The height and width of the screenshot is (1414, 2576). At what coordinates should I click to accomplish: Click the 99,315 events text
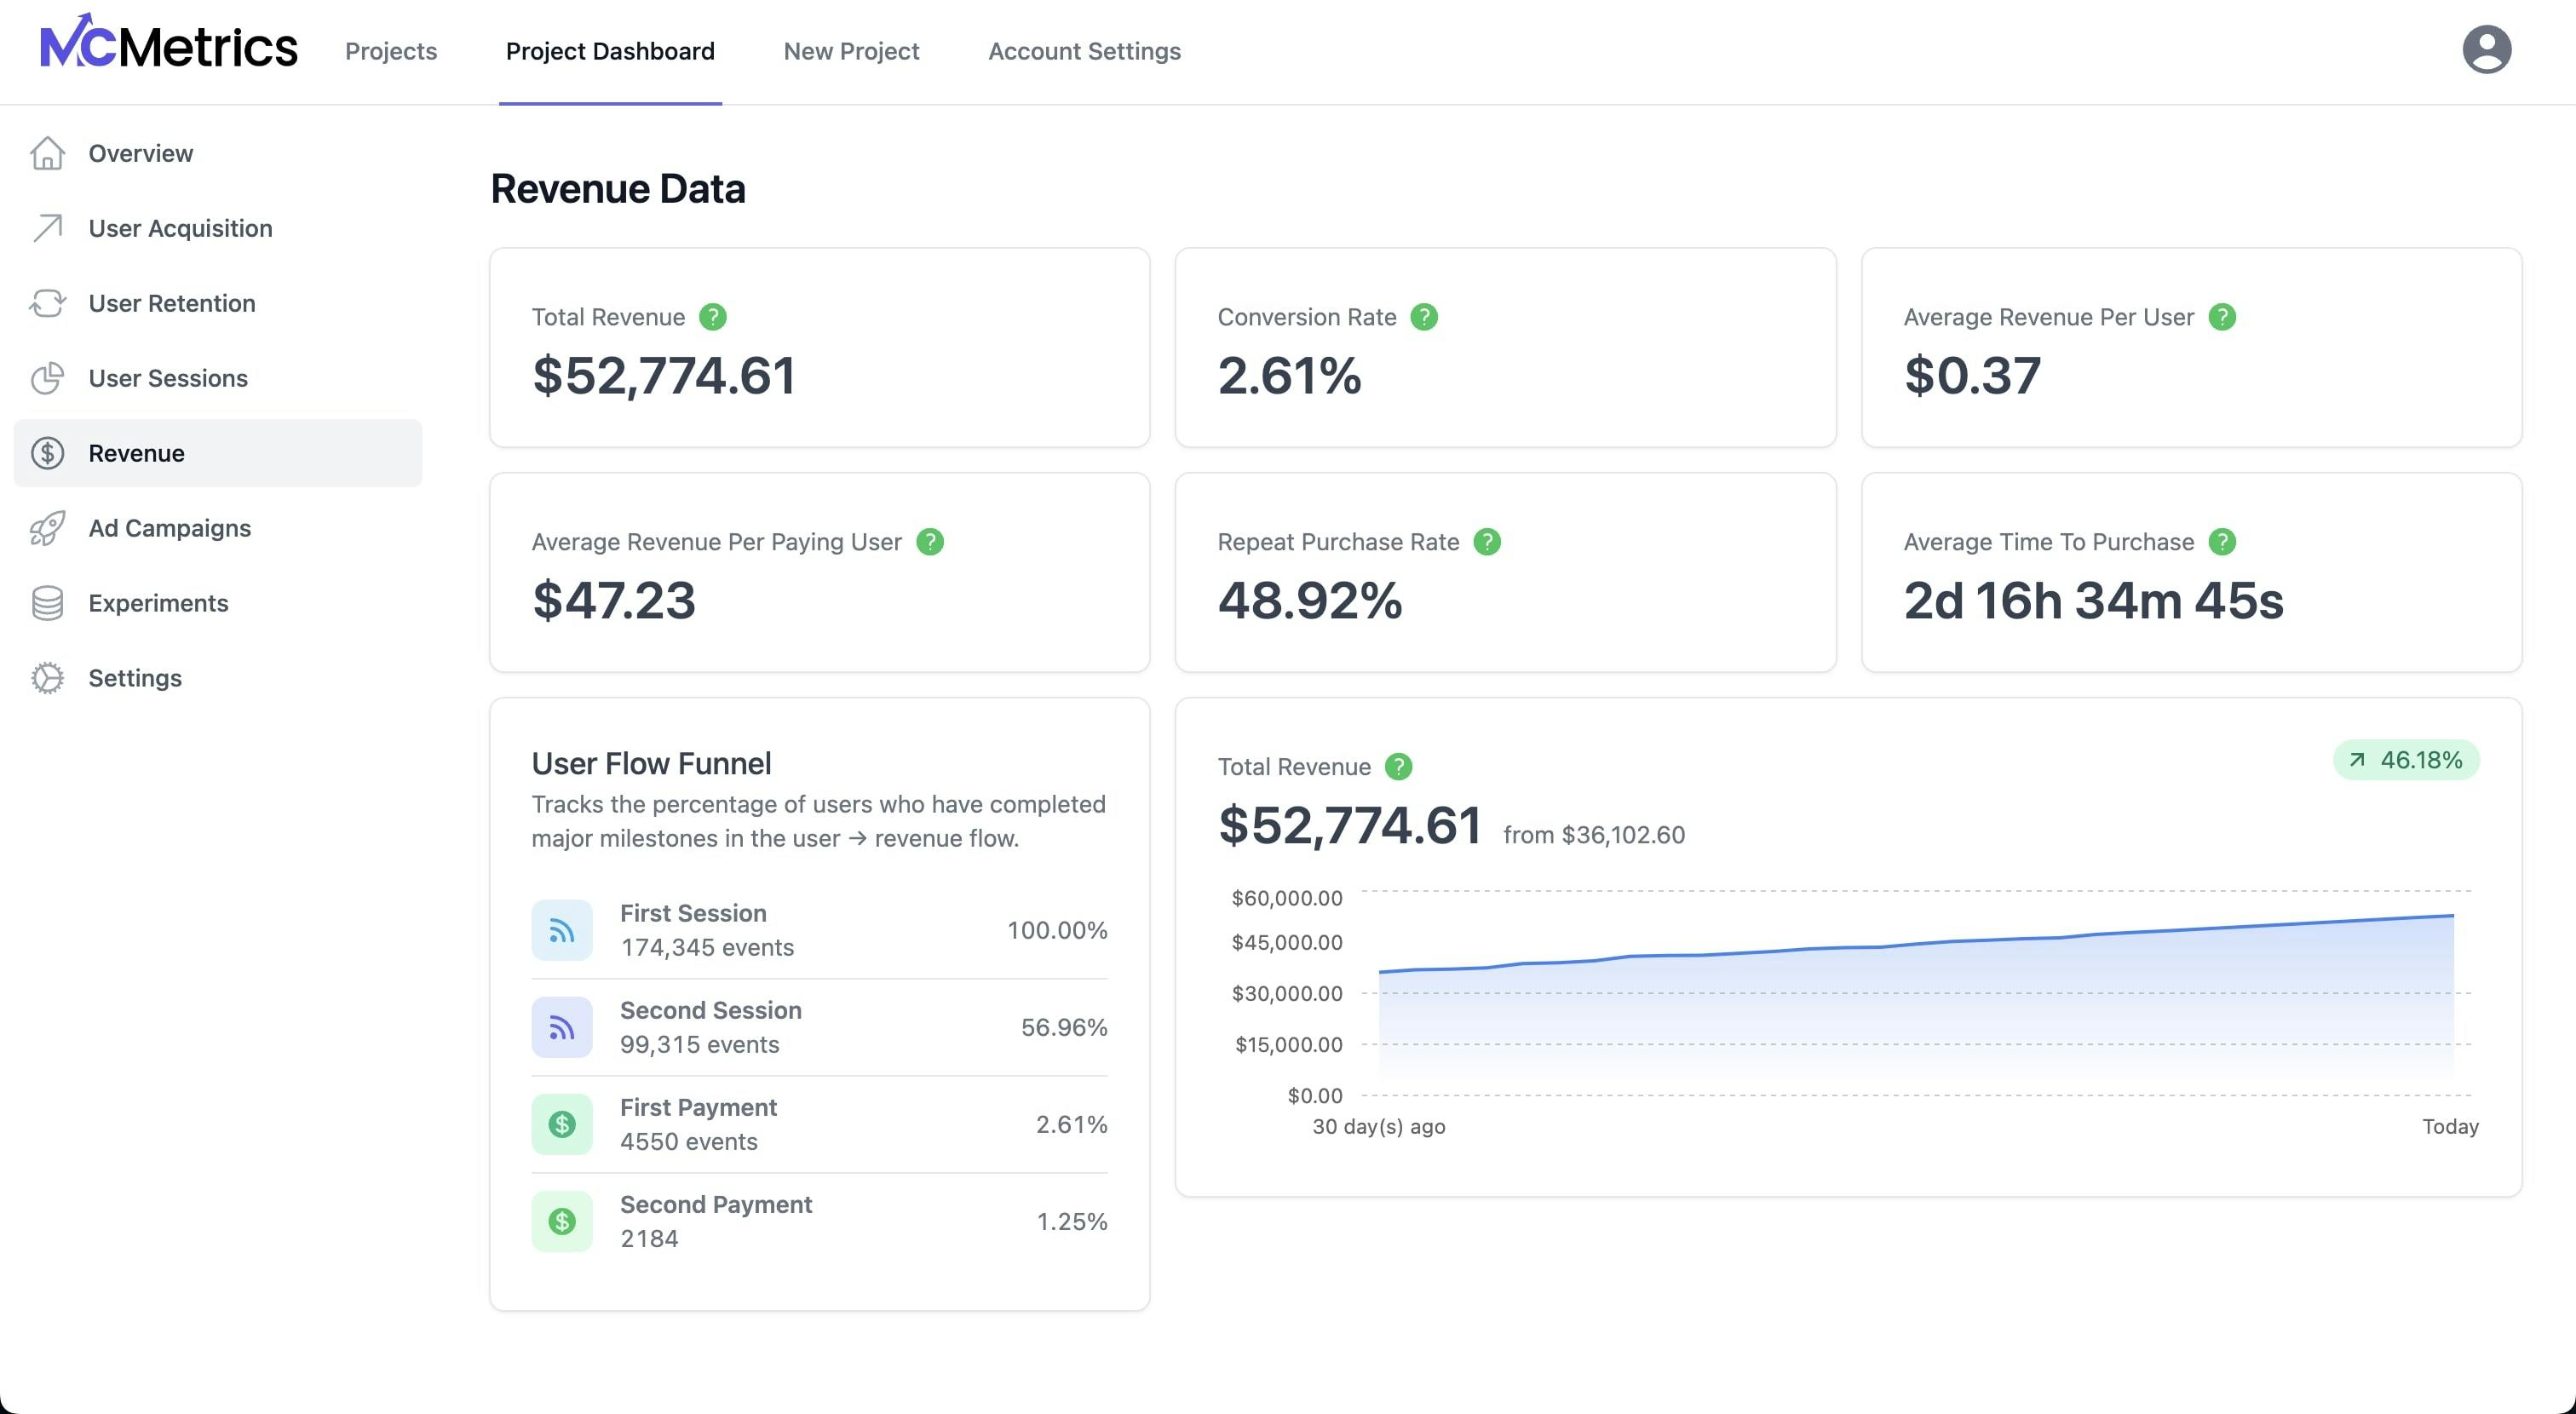699,1045
